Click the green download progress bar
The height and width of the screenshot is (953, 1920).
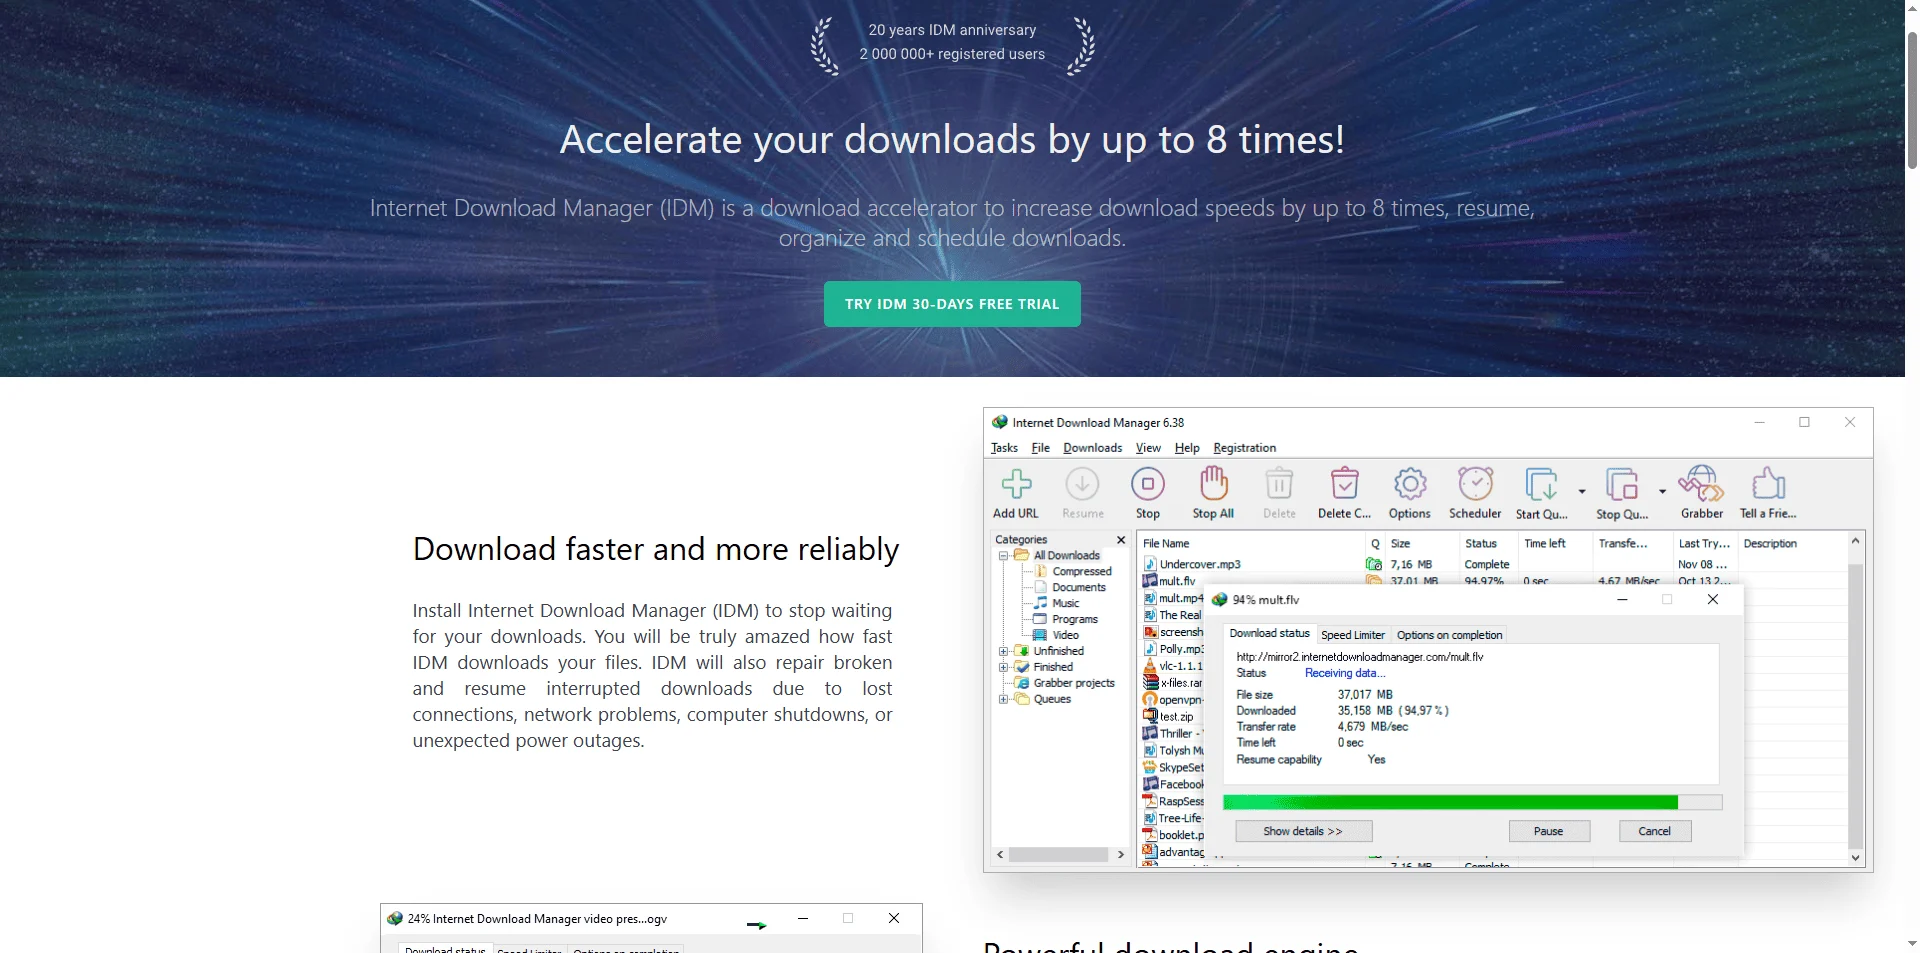1450,802
